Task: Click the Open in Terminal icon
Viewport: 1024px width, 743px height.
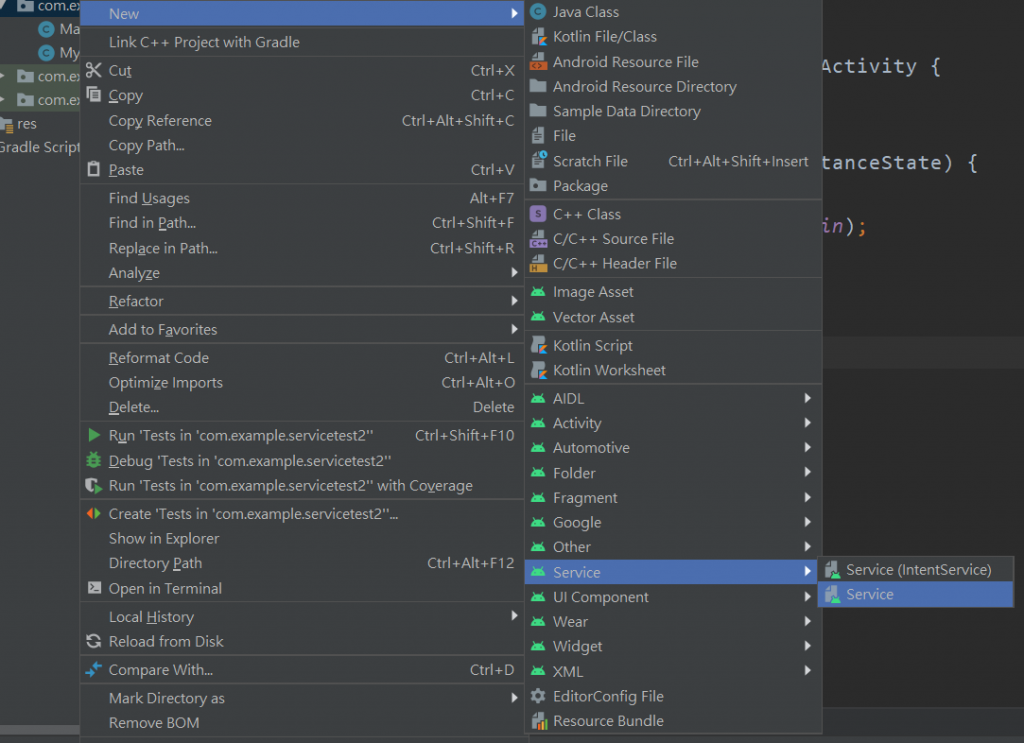Action: pyautogui.click(x=94, y=588)
